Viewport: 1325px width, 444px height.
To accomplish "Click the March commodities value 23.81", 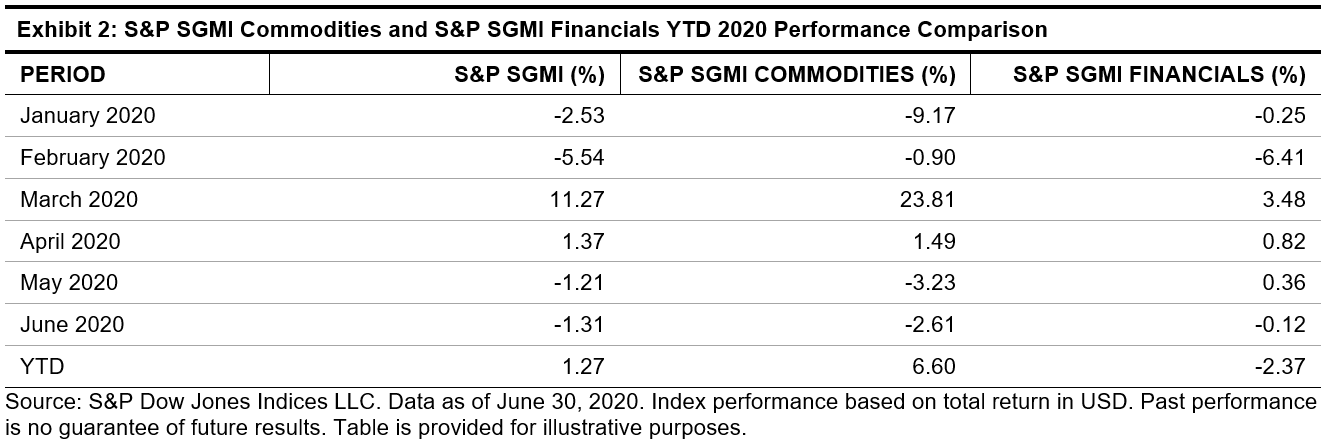I will (930, 200).
